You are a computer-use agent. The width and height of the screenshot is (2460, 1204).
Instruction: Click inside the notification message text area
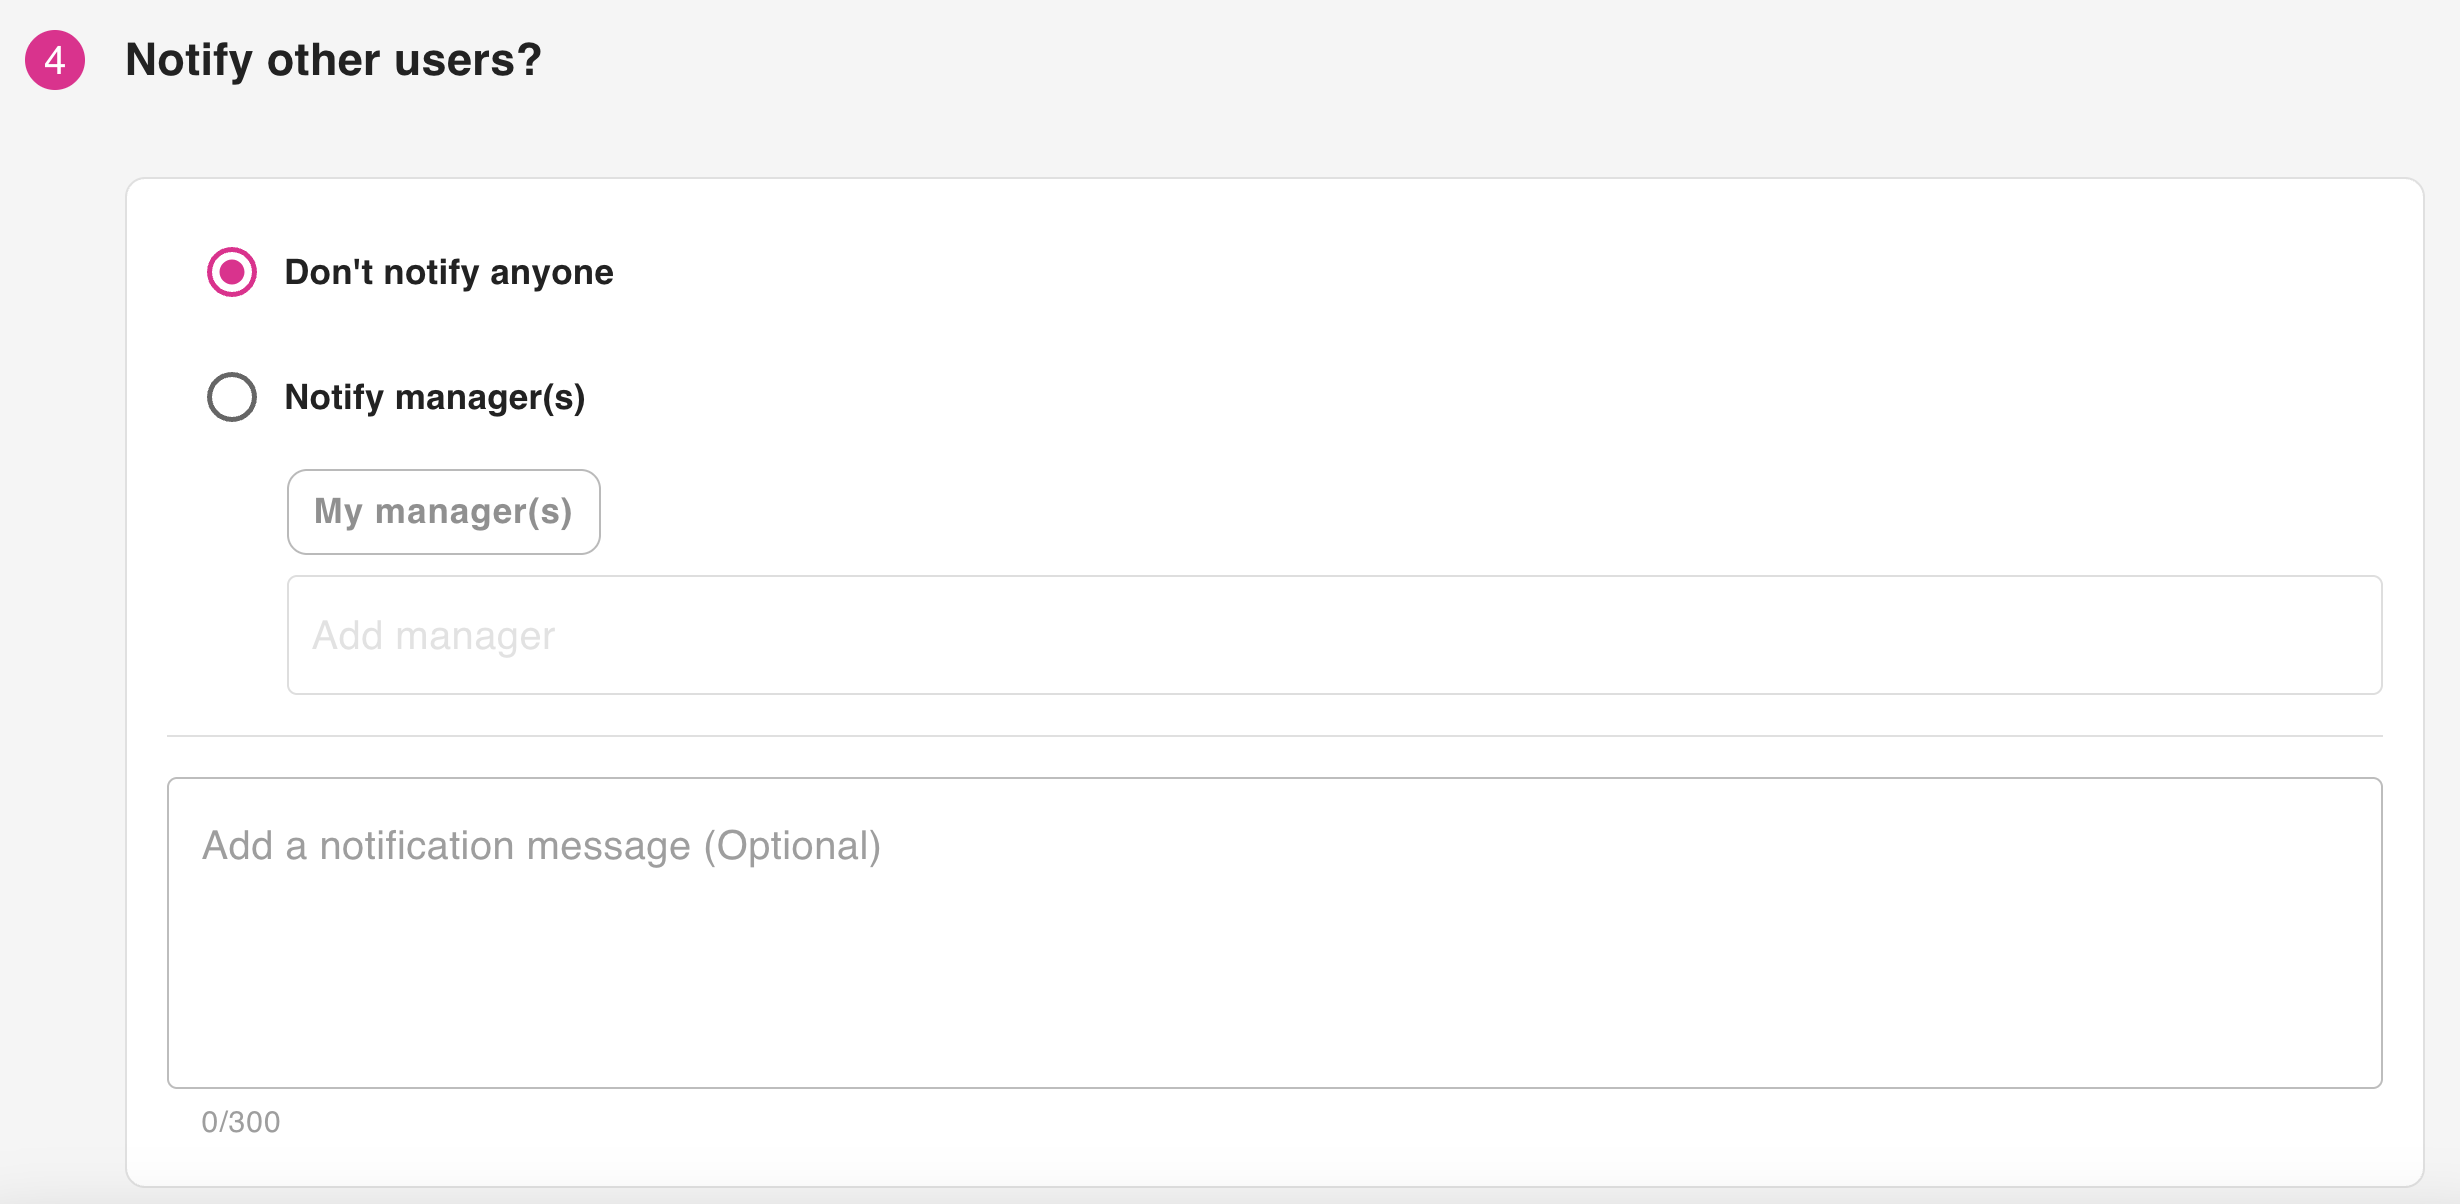1274,932
